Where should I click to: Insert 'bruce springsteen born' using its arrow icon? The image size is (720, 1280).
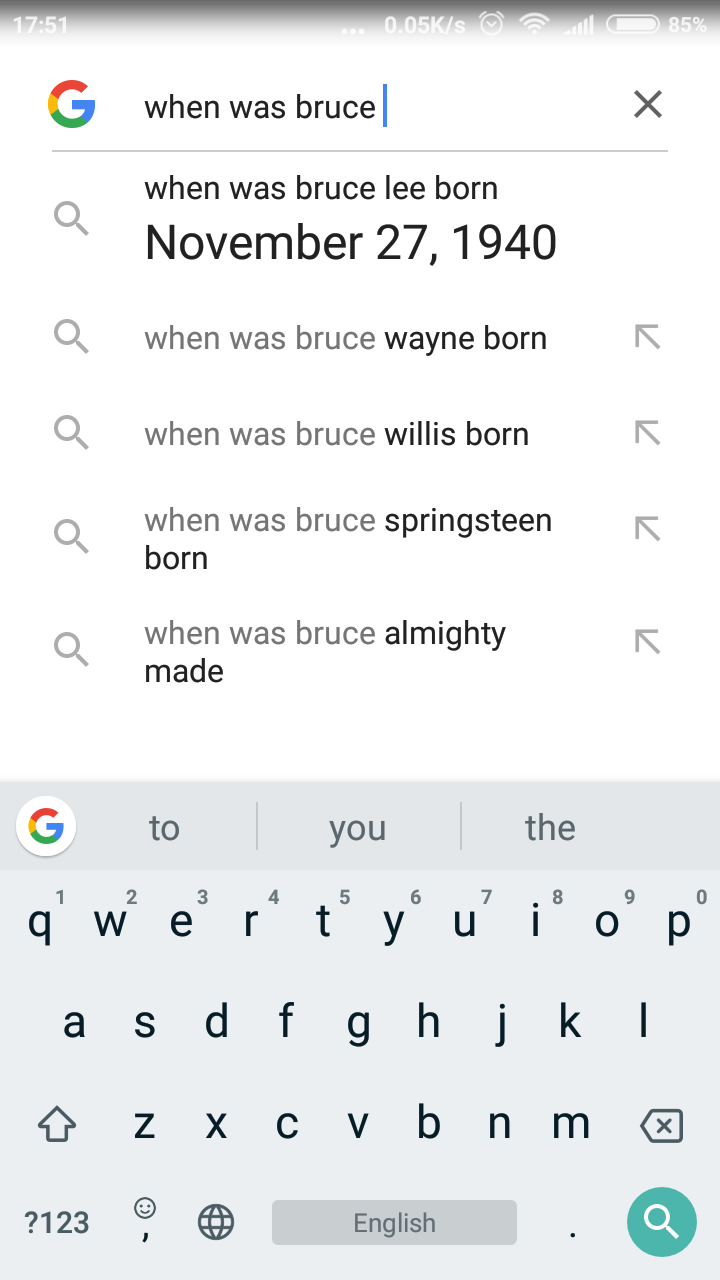pos(648,528)
